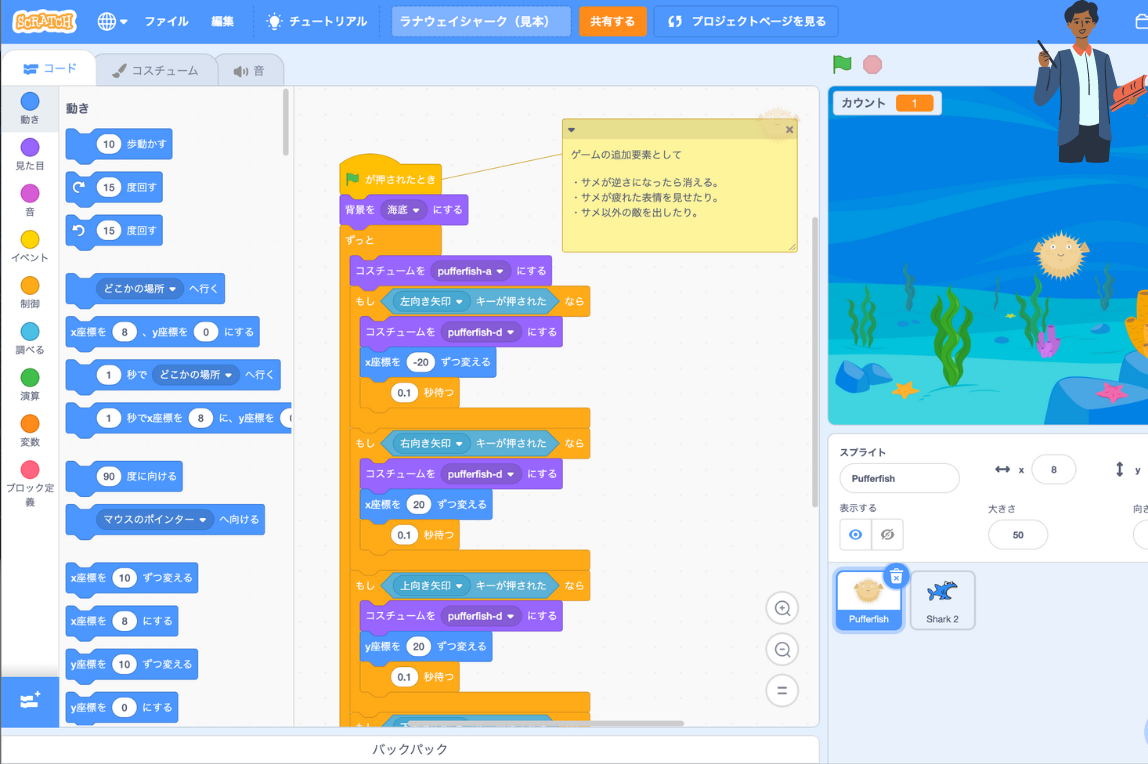Reset workspace zoom with equals icon
The image size is (1148, 764).
pos(782,691)
